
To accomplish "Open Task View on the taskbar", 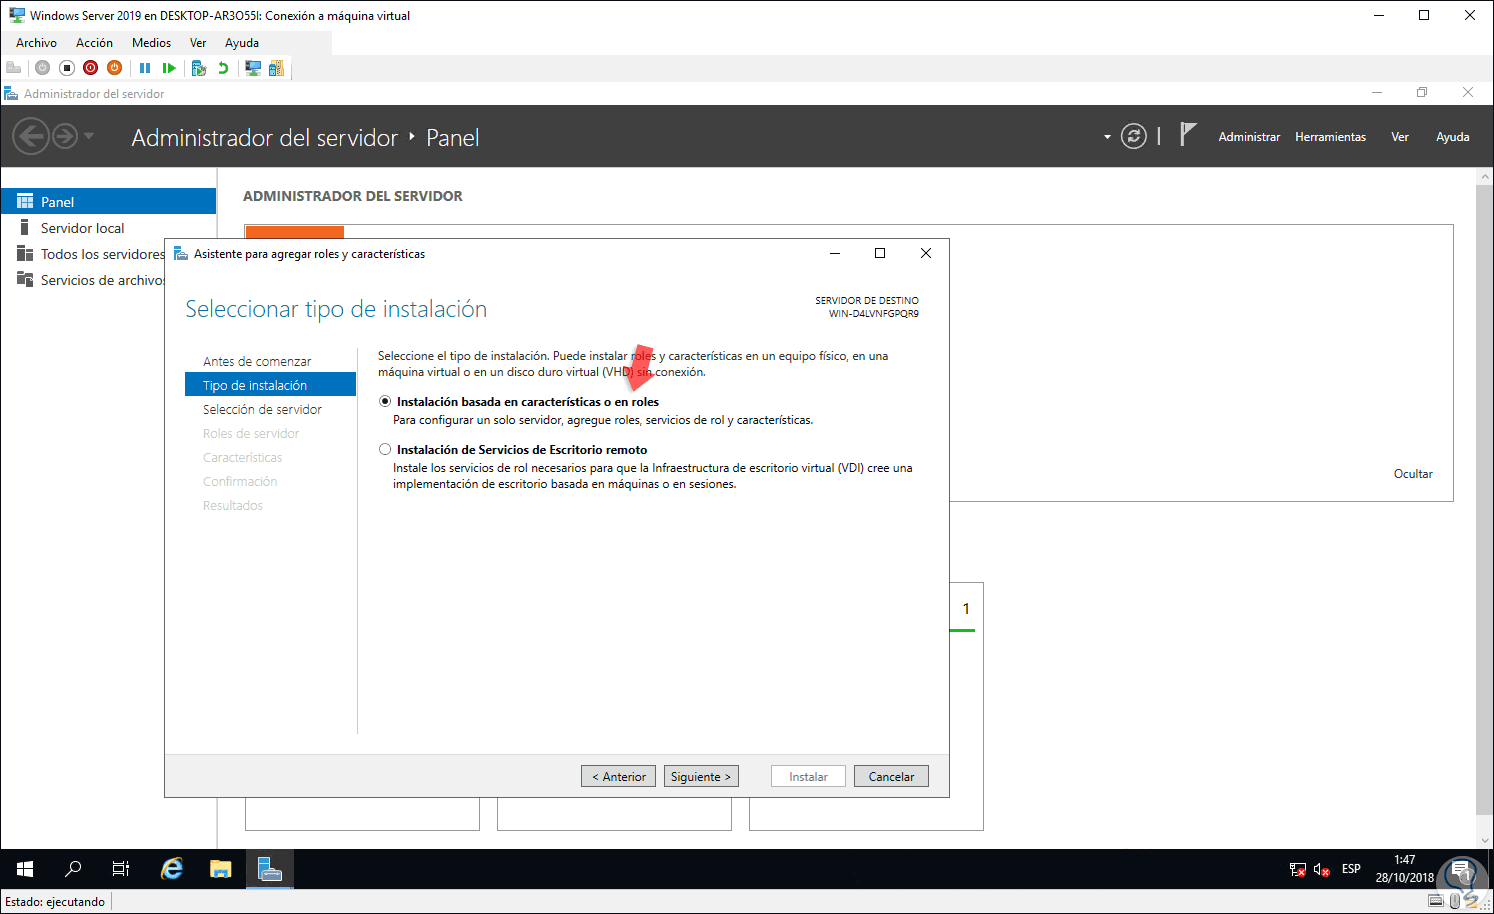I will [x=121, y=869].
